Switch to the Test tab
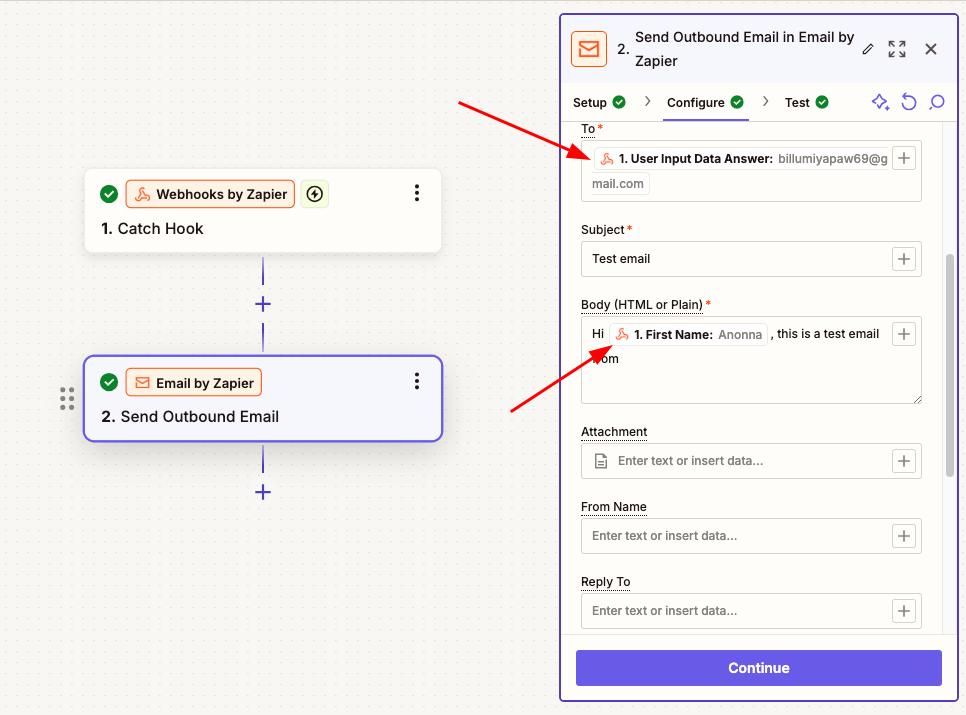Viewport: 966px width, 715px height. tap(806, 102)
